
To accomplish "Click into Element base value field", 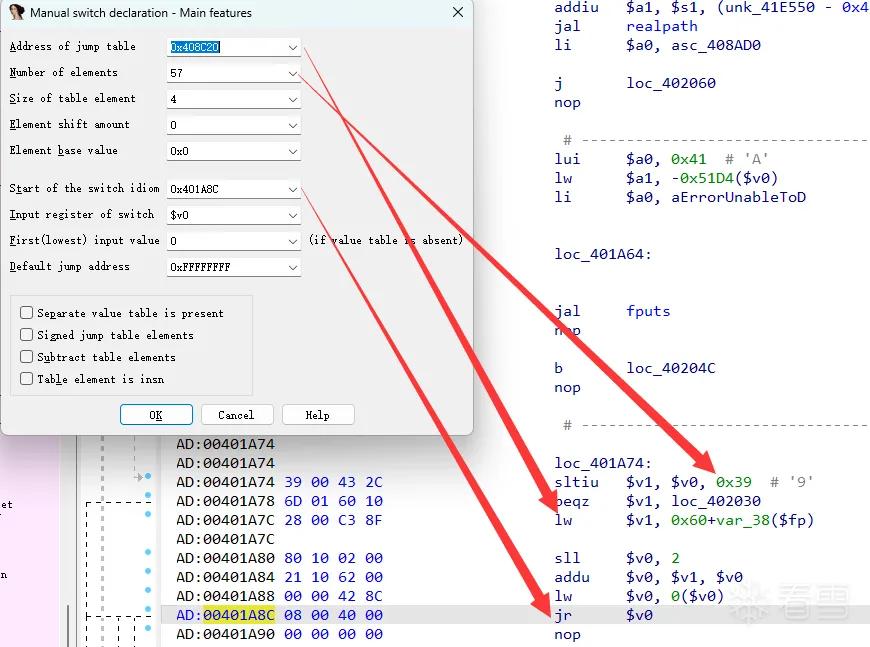I will (x=226, y=151).
